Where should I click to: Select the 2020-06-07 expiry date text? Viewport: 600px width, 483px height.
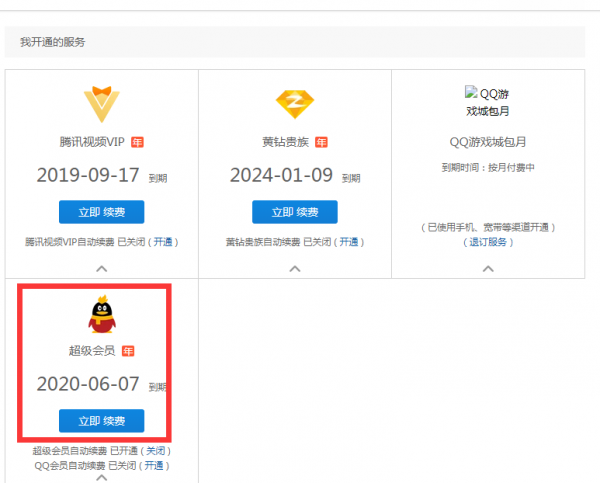[88, 383]
